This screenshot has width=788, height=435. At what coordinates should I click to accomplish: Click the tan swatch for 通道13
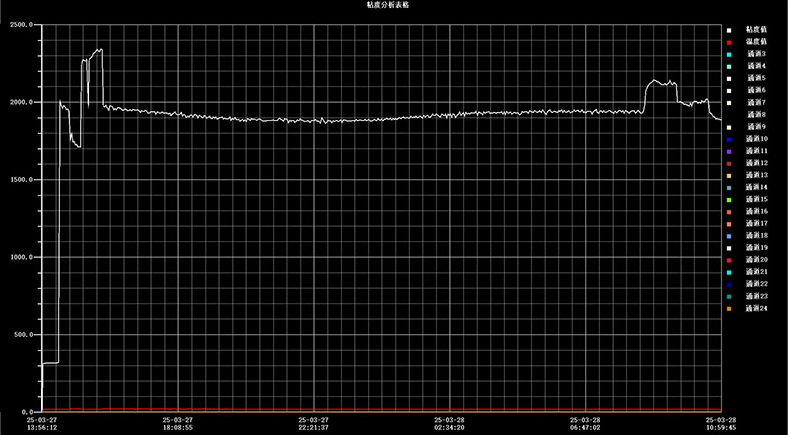pyautogui.click(x=729, y=176)
